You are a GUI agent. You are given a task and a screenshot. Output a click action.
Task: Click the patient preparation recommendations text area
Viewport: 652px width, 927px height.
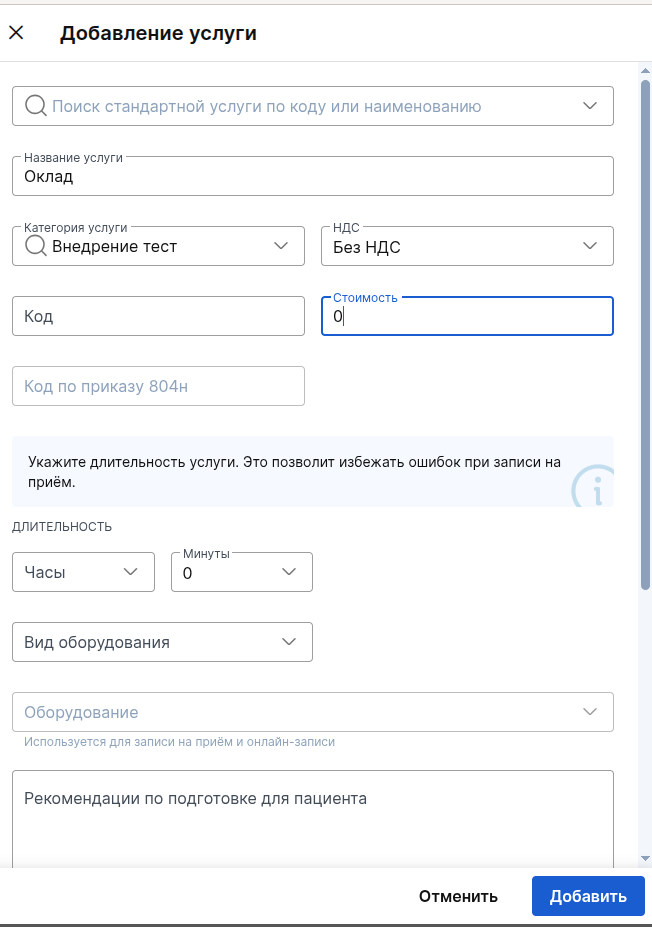pos(313,819)
